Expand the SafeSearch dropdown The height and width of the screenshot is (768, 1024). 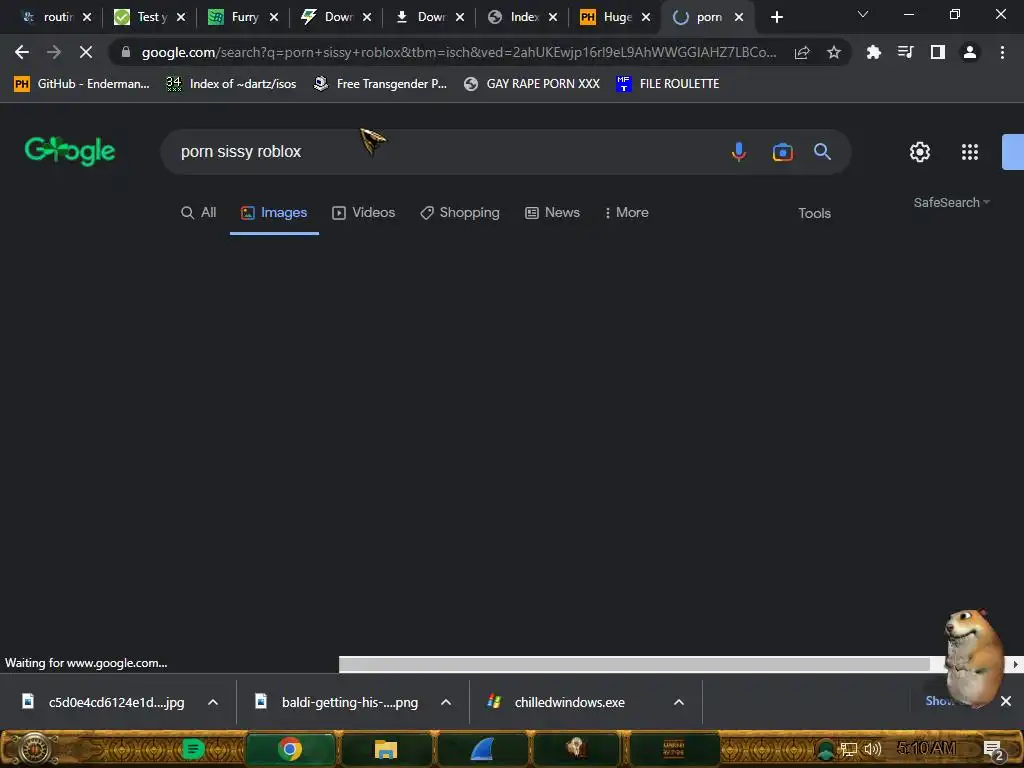(x=952, y=202)
